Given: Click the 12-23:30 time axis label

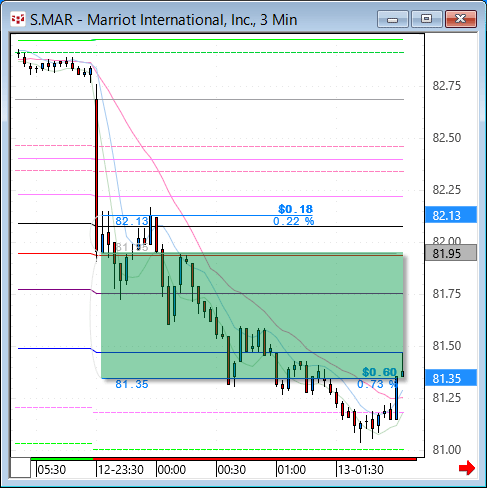Looking at the screenshot, I should pyautogui.click(x=121, y=469).
